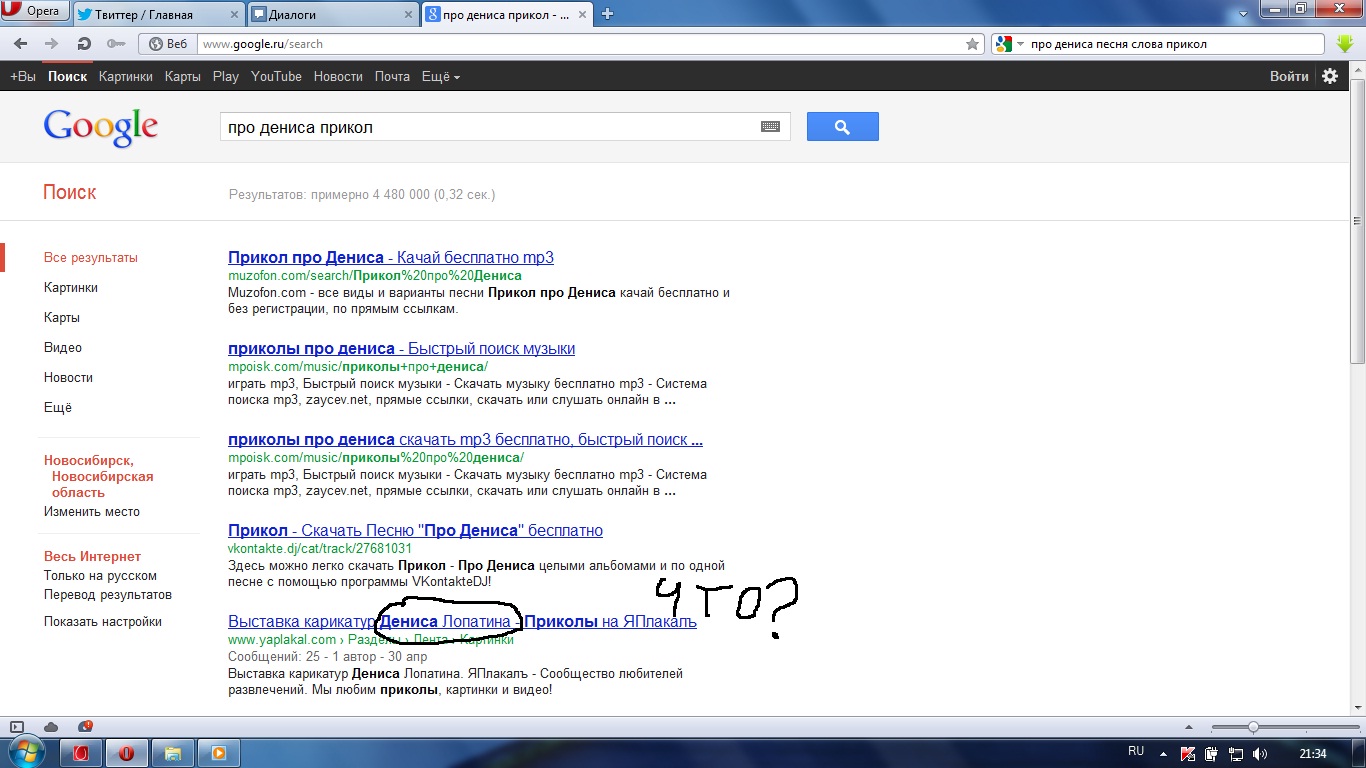Select Все результаты in the left sidebar
1366x768 pixels.
91,257
